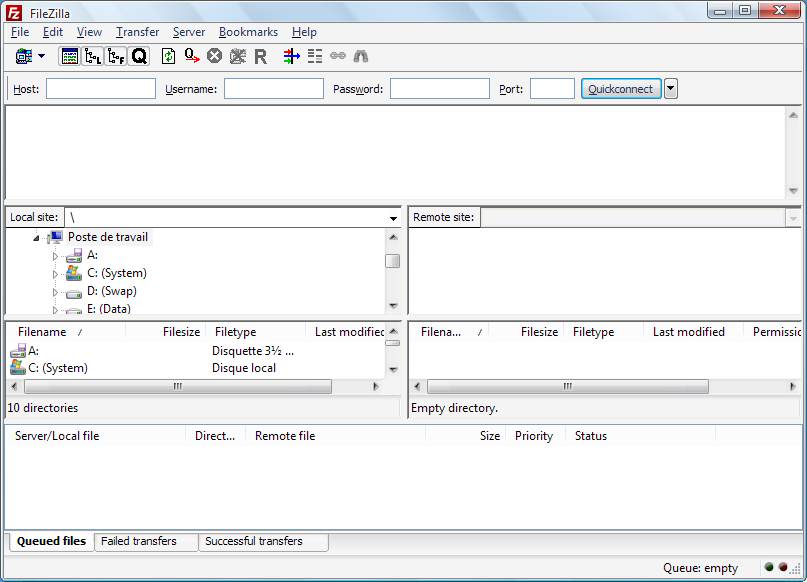The height and width of the screenshot is (582, 807).
Task: Select C: (System) row in file list
Action: (196, 368)
